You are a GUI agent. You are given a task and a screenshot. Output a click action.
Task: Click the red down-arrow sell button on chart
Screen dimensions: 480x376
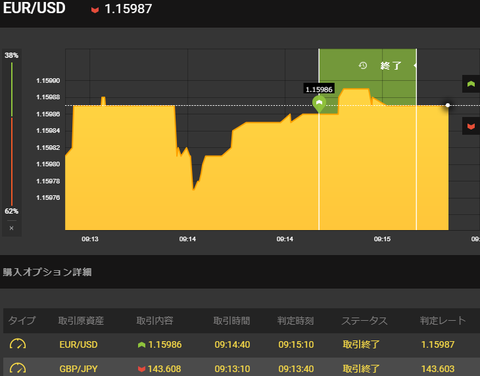[x=471, y=126]
